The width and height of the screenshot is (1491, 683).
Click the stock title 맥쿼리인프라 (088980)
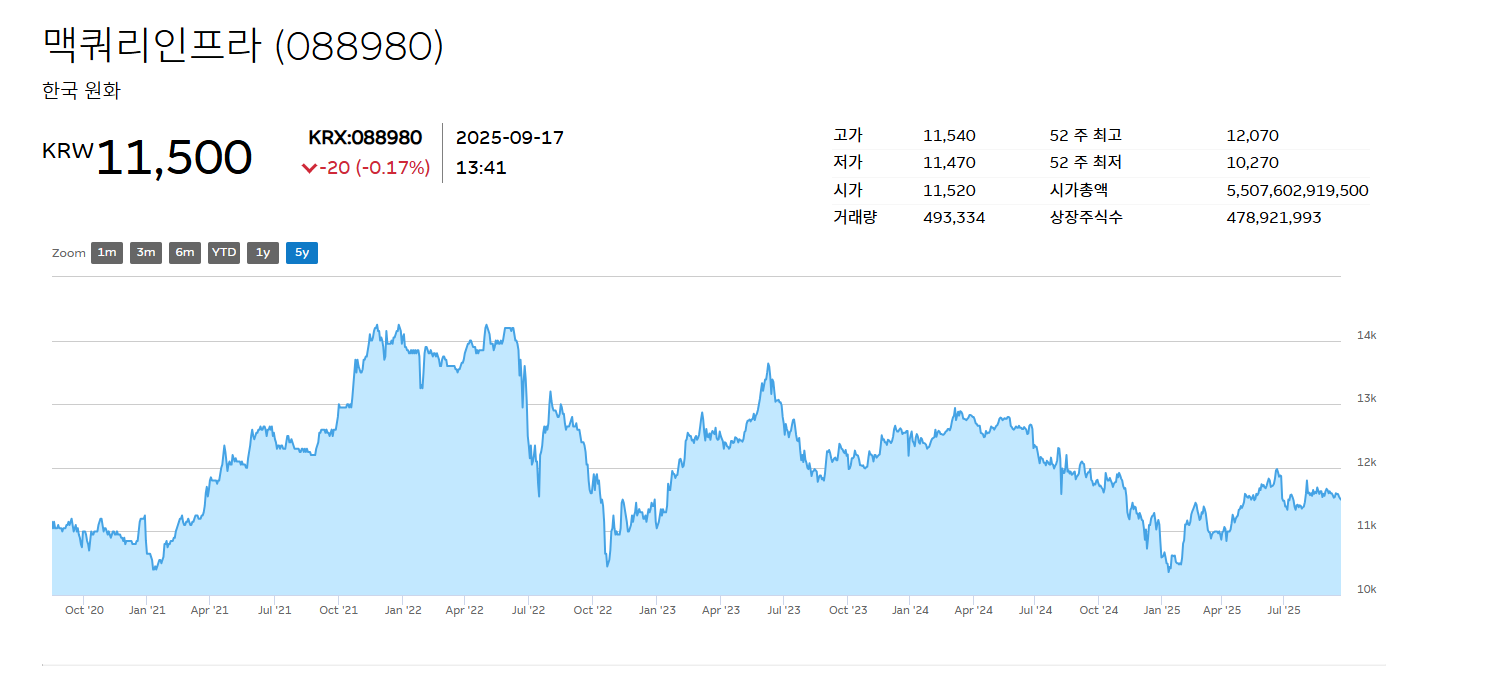243,46
